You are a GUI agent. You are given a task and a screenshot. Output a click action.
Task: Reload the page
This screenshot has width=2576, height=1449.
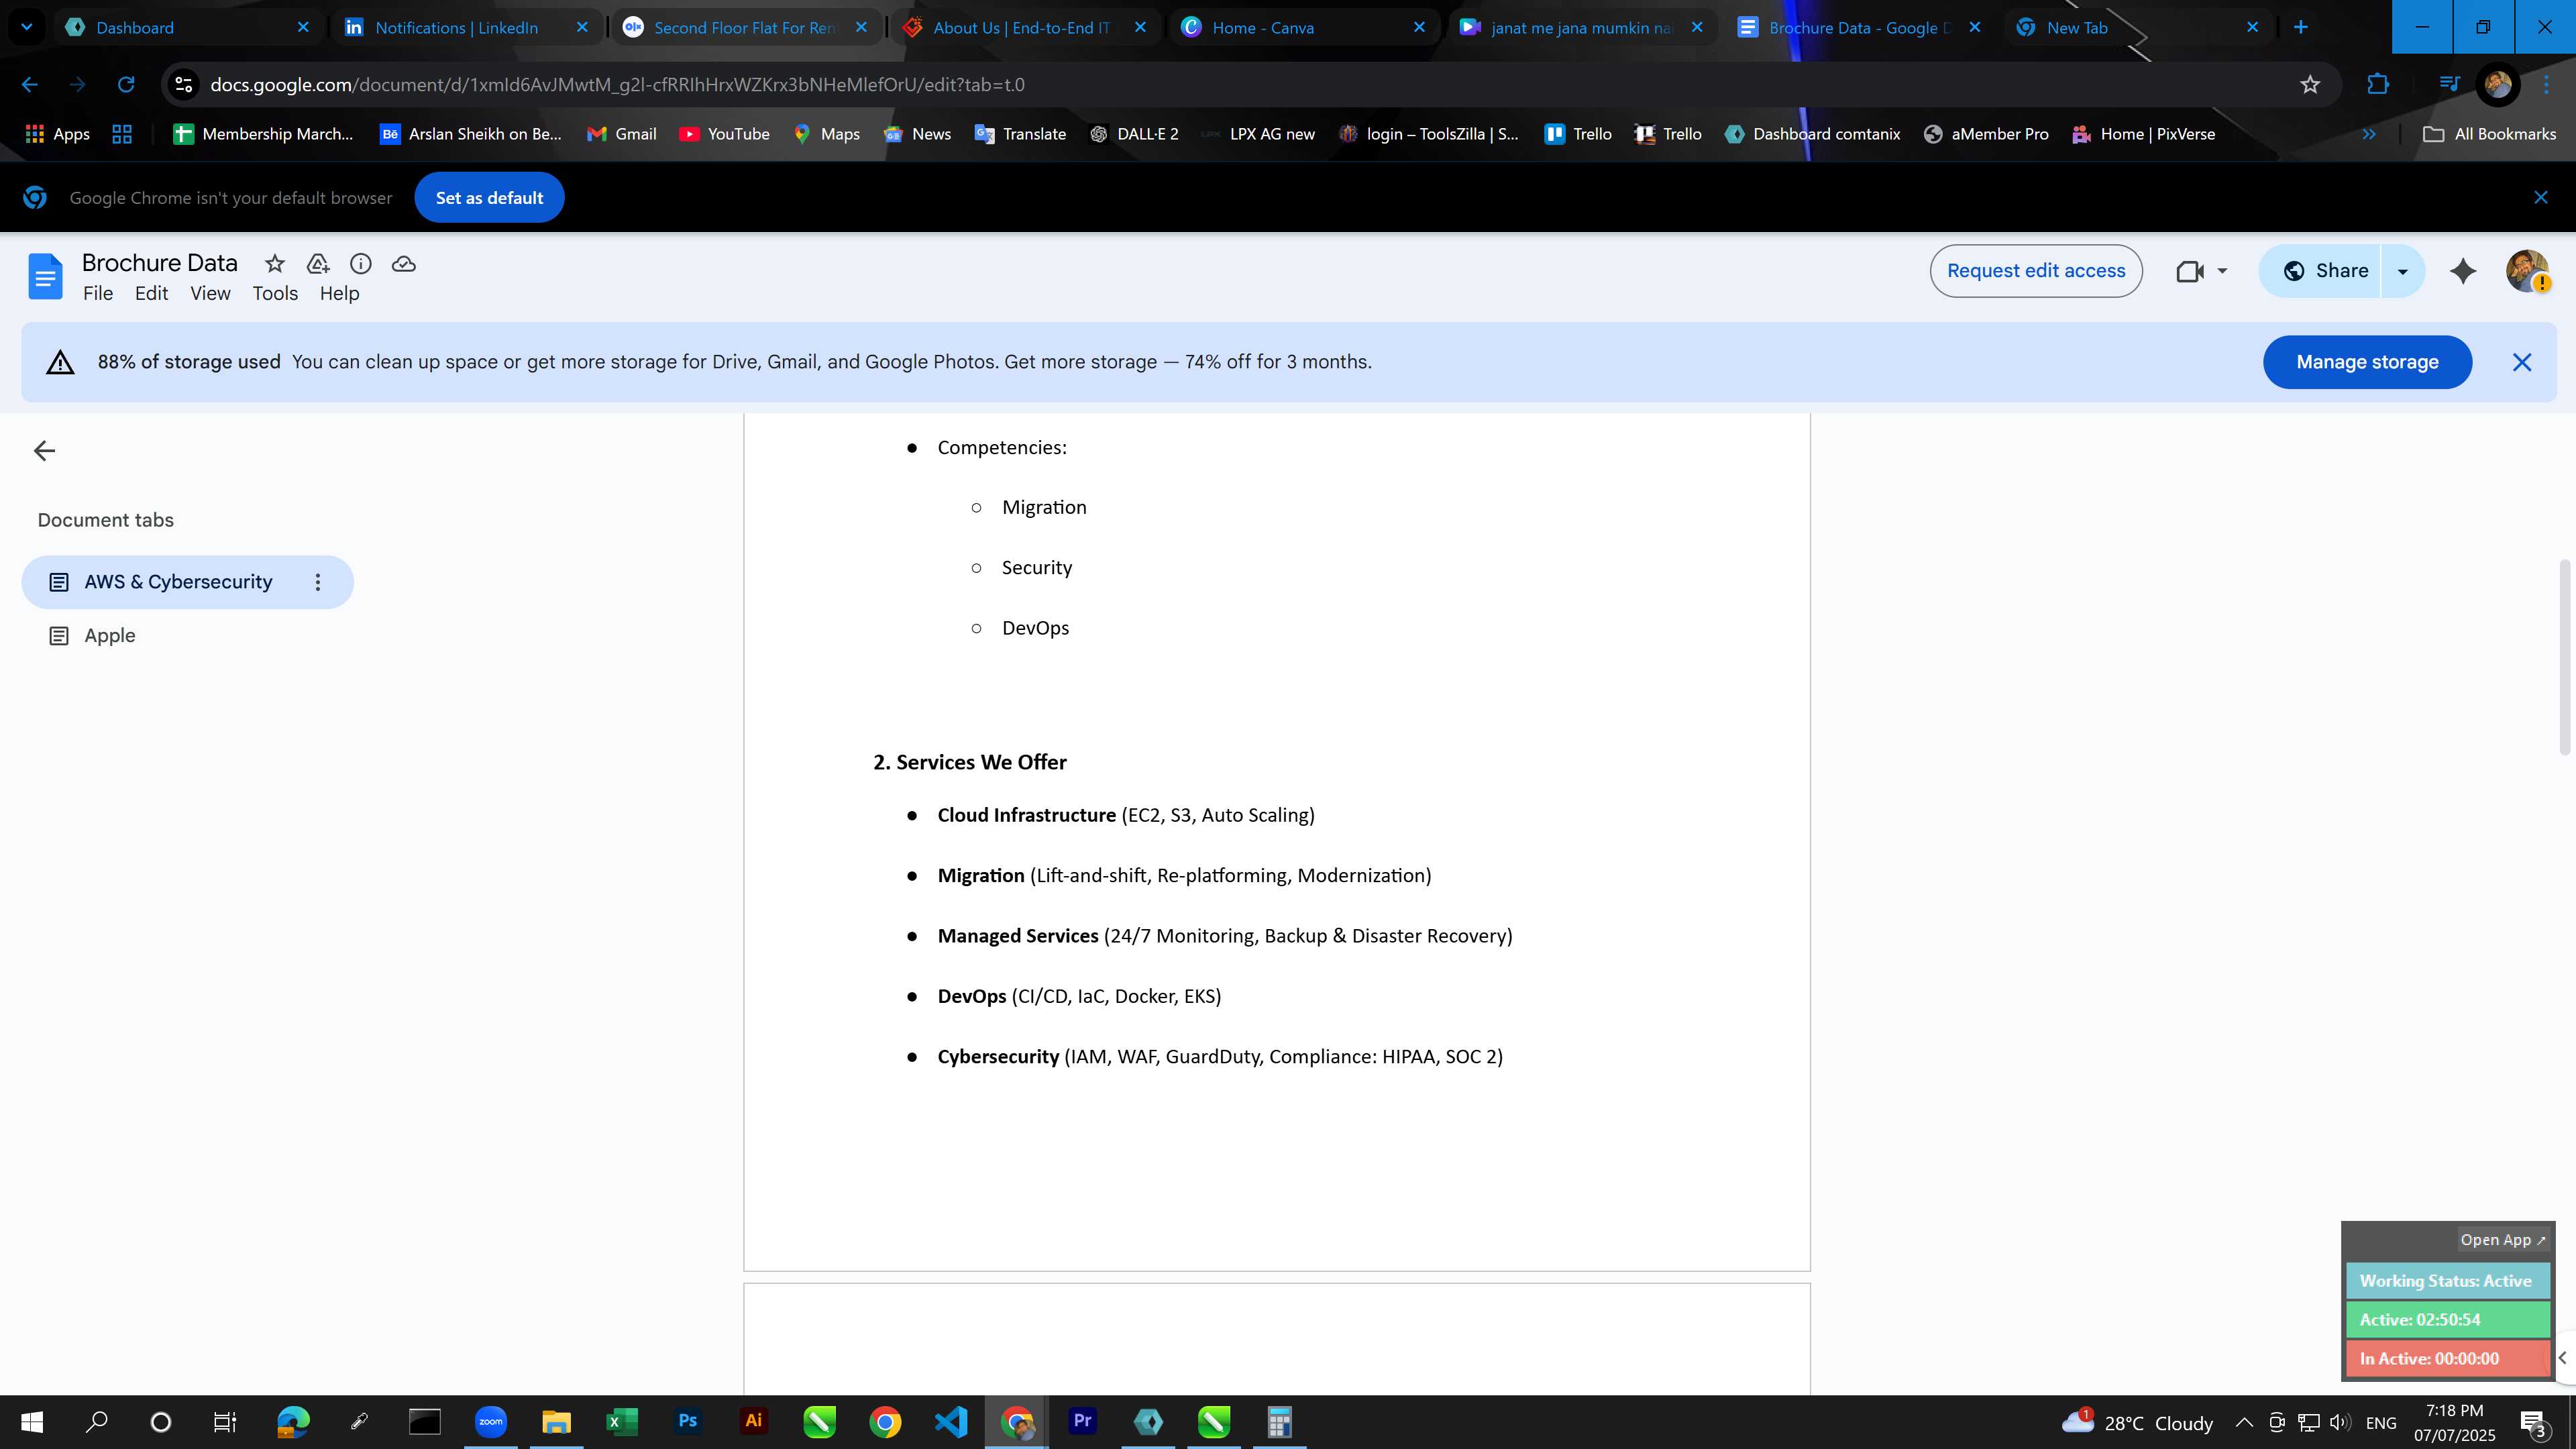126,85
